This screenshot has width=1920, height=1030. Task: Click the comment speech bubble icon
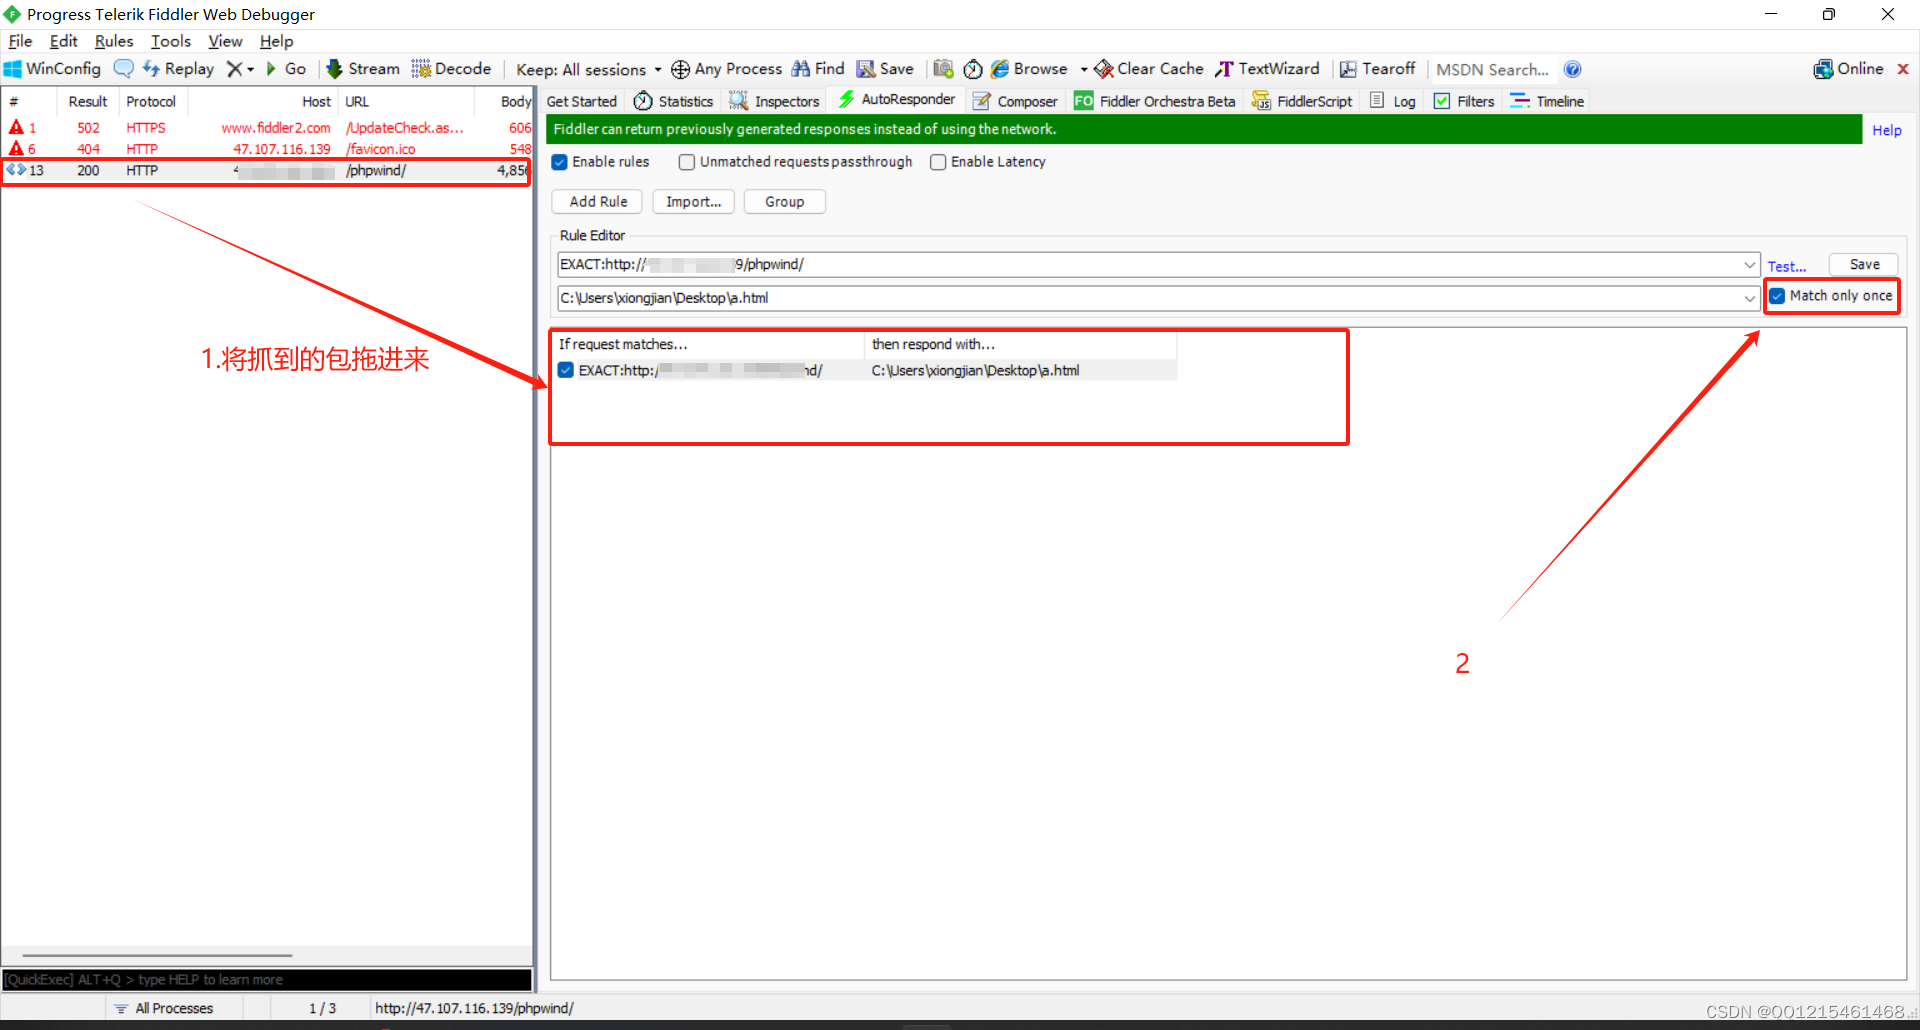(x=123, y=69)
